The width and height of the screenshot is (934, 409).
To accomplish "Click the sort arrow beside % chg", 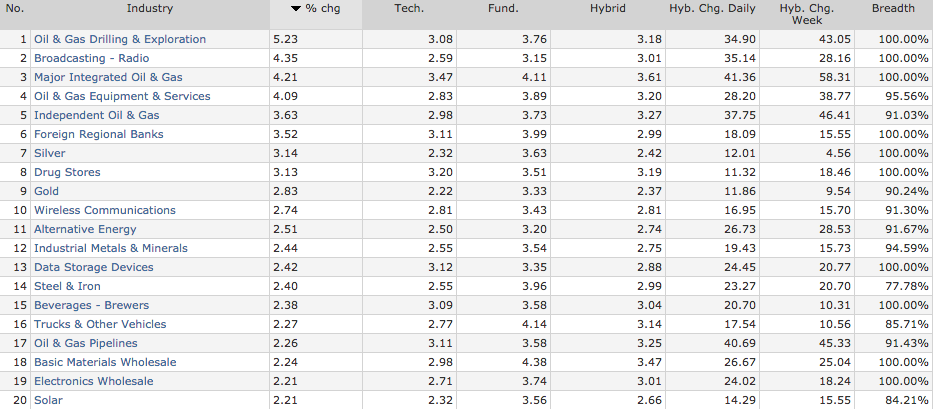I will 296,9.
